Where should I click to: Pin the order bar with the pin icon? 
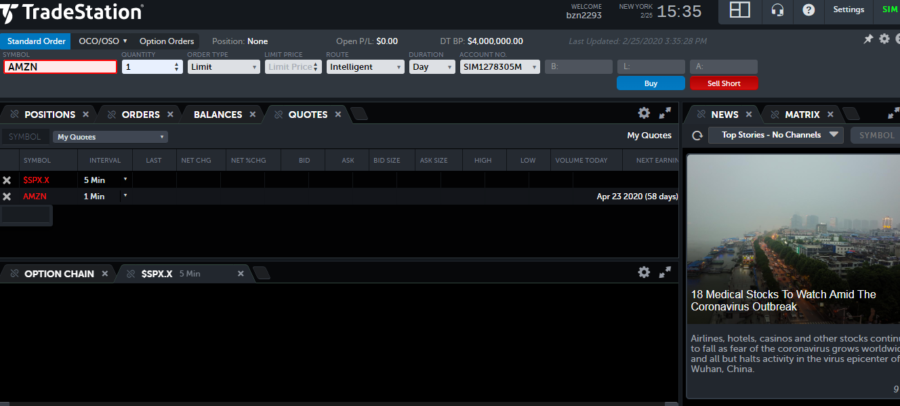pyautogui.click(x=868, y=39)
